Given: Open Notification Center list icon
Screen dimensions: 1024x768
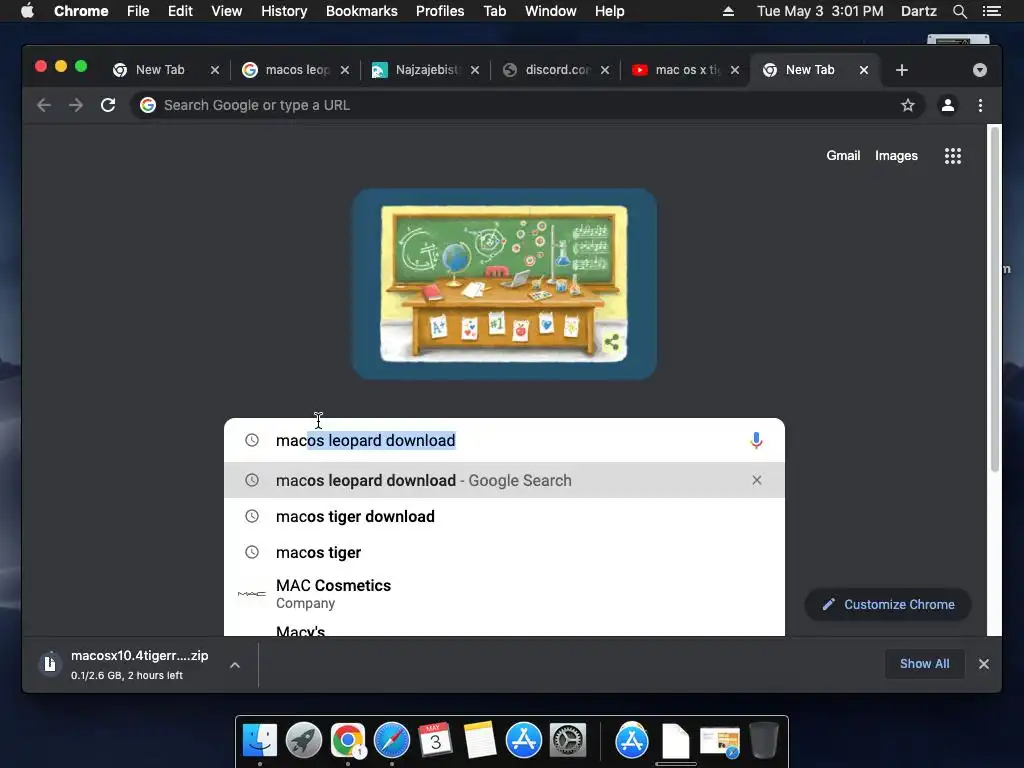Looking at the screenshot, I should (991, 11).
